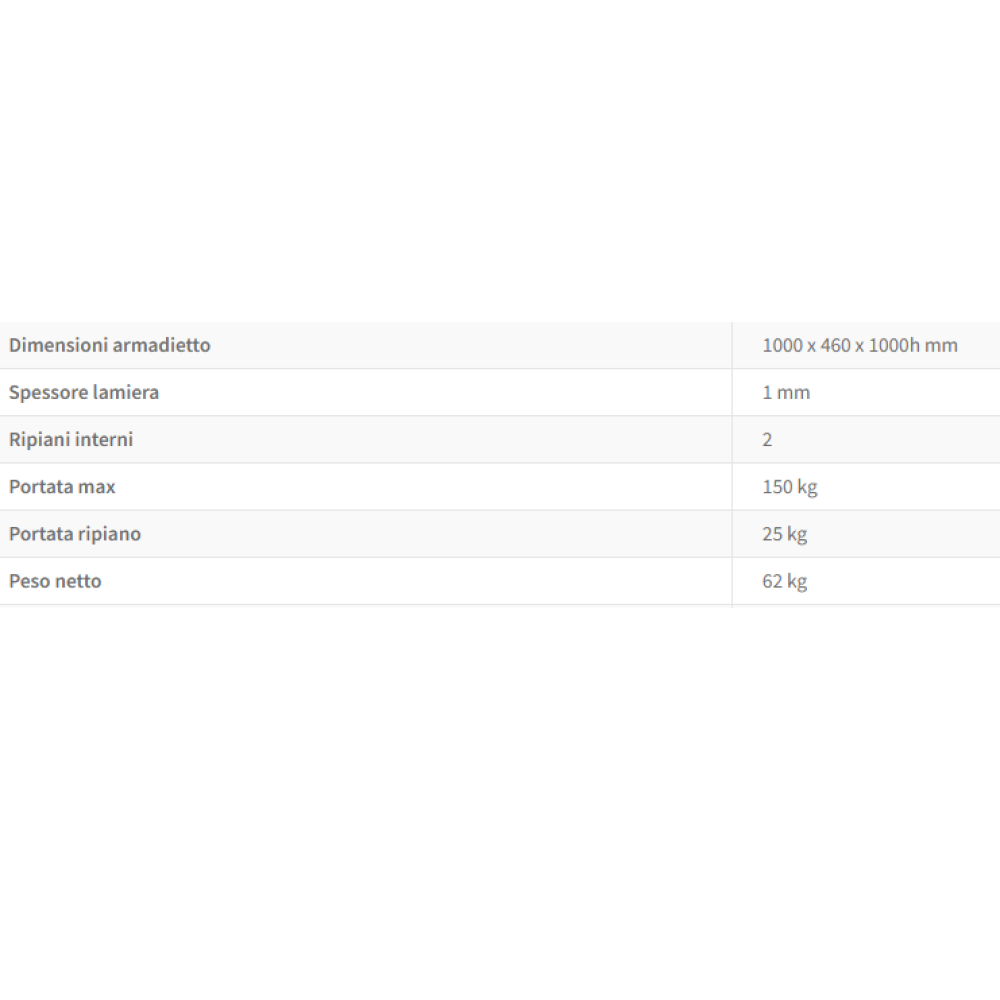Image resolution: width=1000 pixels, height=1000 pixels.
Task: Click the word 'interni' in the table
Action: [x=104, y=439]
